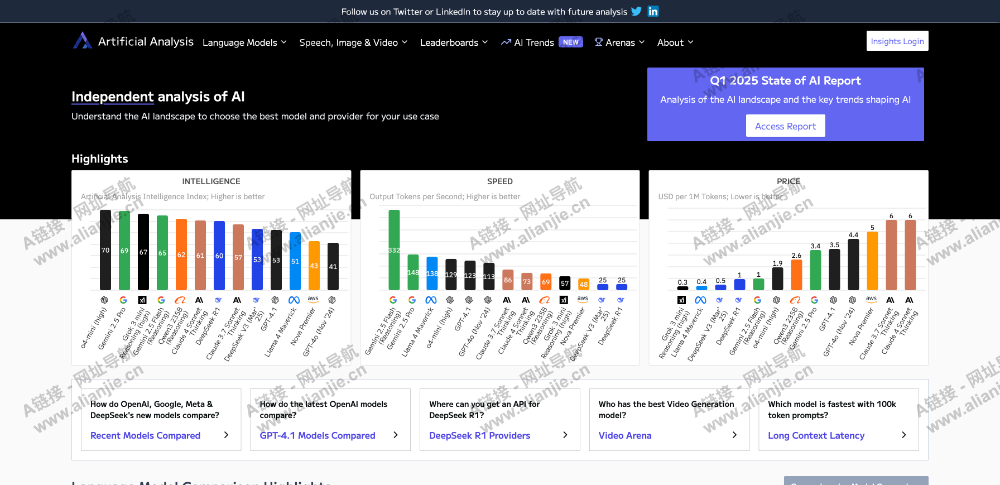Image resolution: width=1000 pixels, height=485 pixels.
Task: Open the LinkedIn icon in the top banner
Action: point(653,11)
